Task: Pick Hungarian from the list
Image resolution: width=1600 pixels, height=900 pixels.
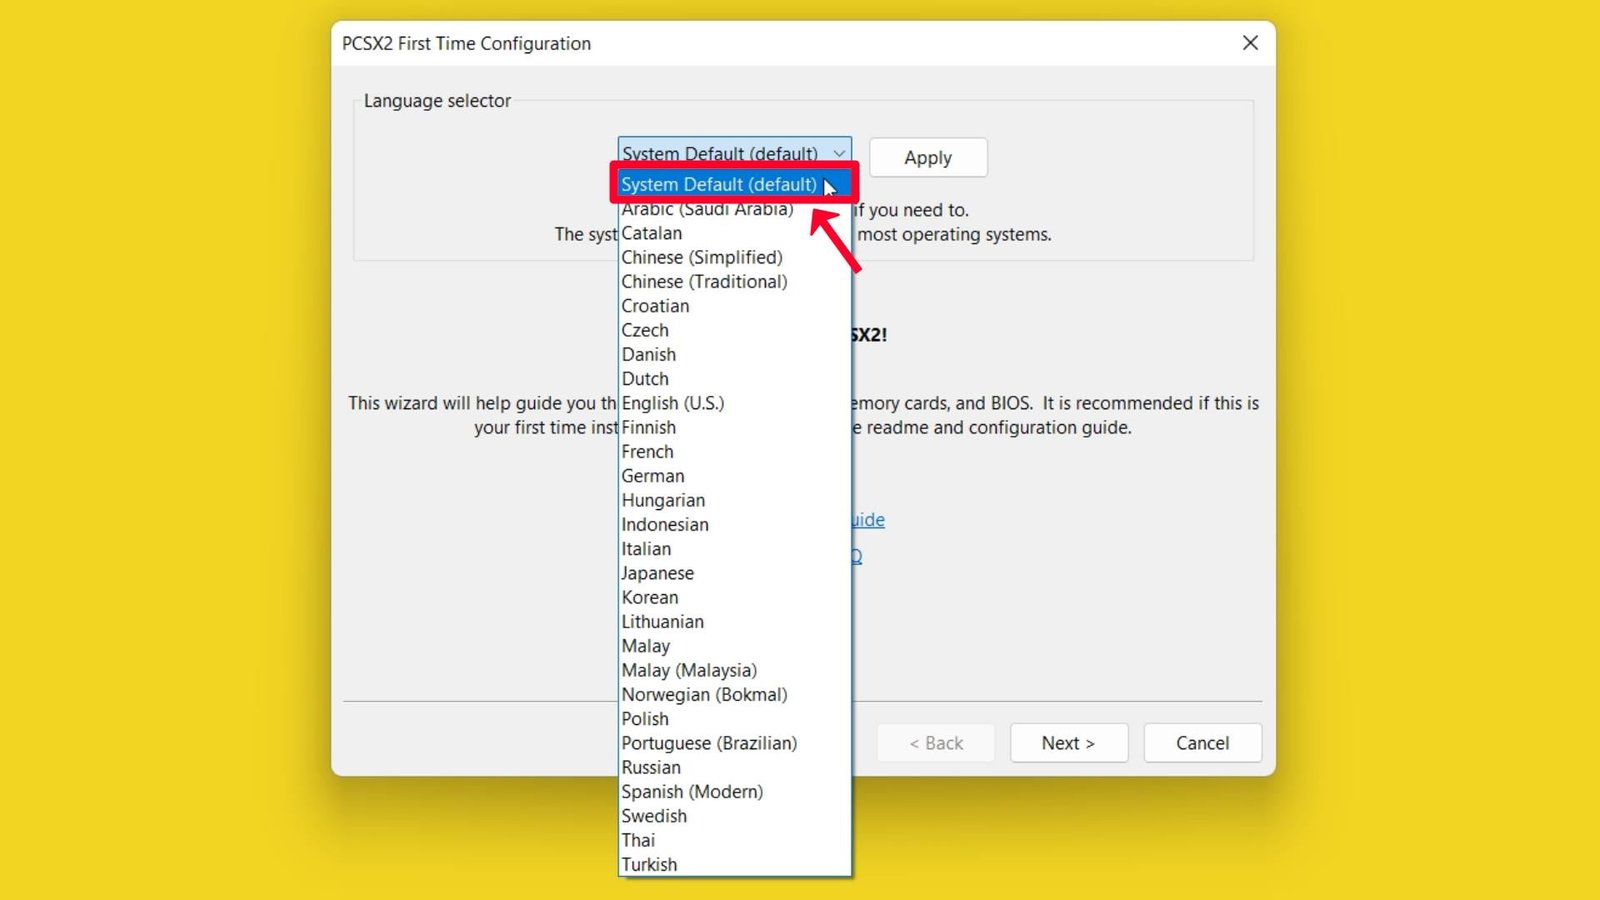Action: (735, 501)
